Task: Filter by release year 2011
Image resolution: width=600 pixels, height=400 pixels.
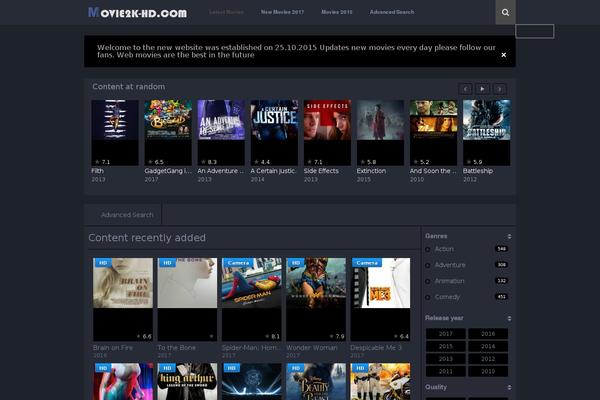Action: point(446,372)
